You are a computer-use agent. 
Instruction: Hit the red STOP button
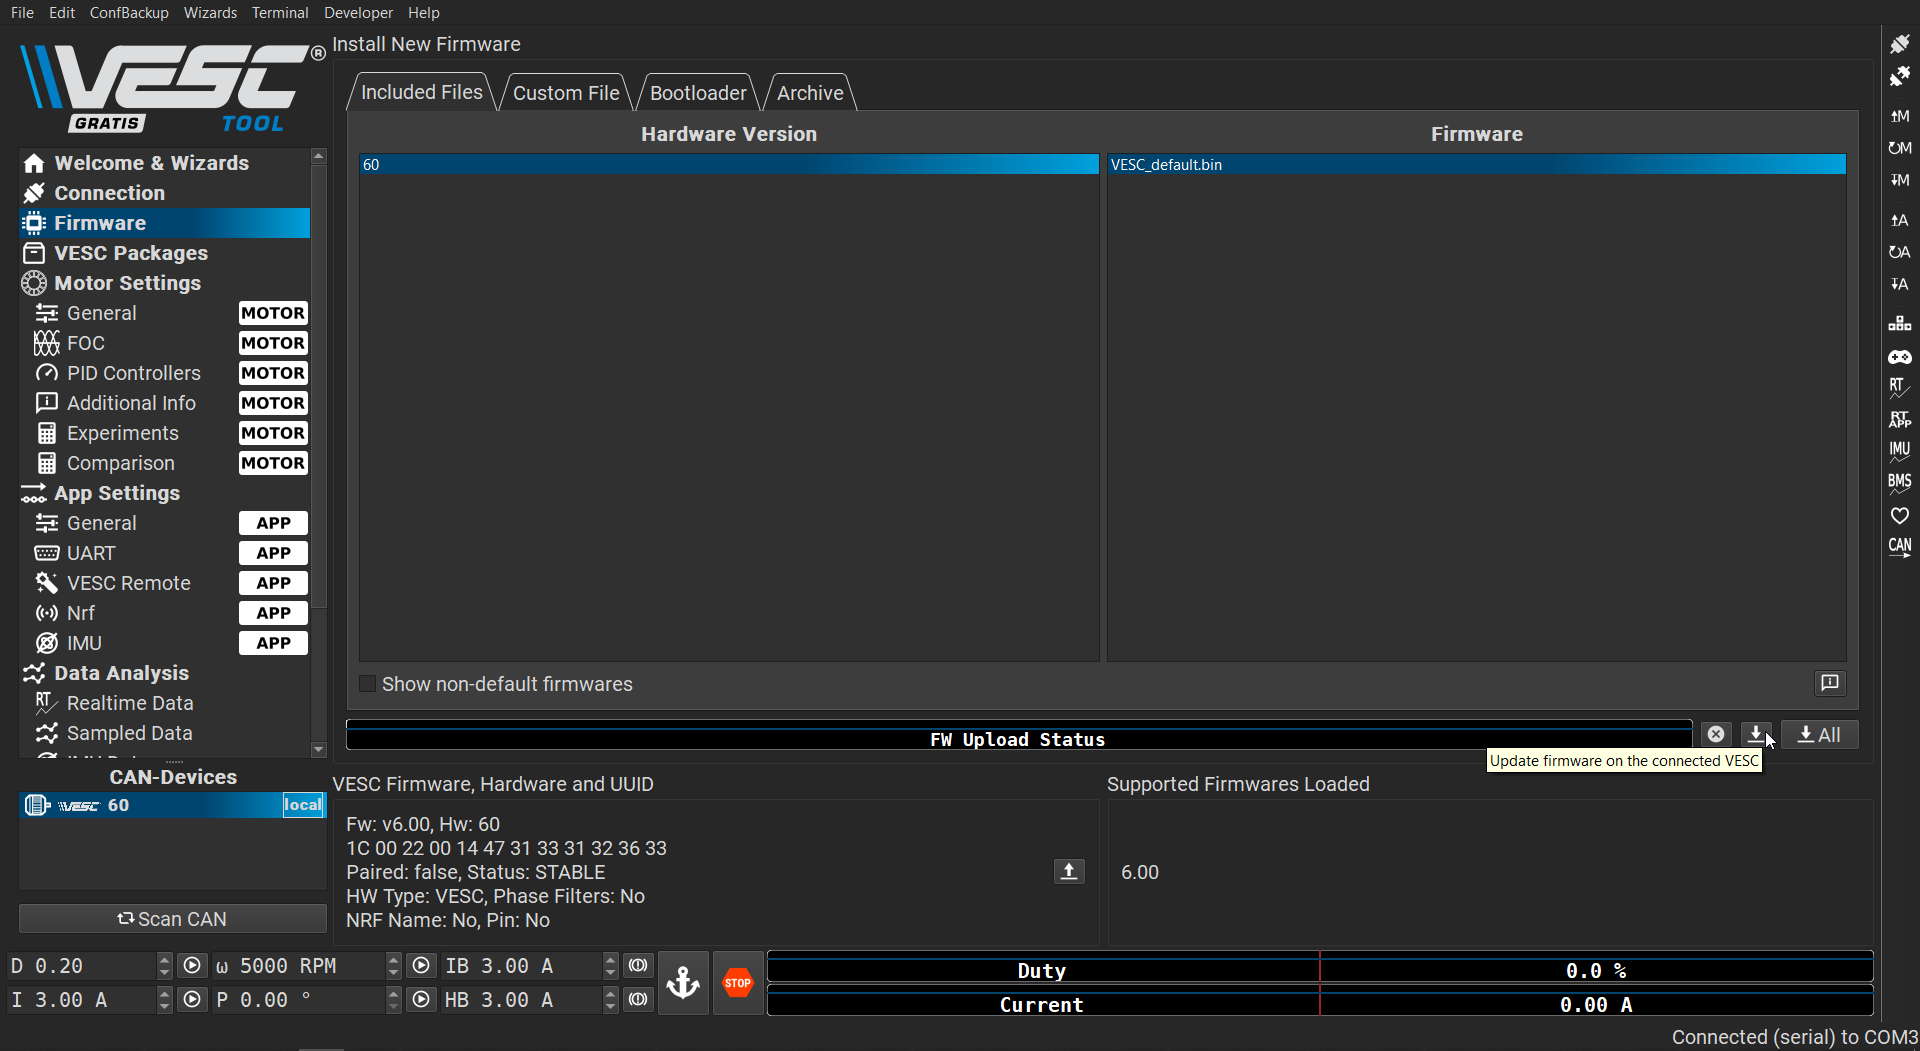(738, 983)
